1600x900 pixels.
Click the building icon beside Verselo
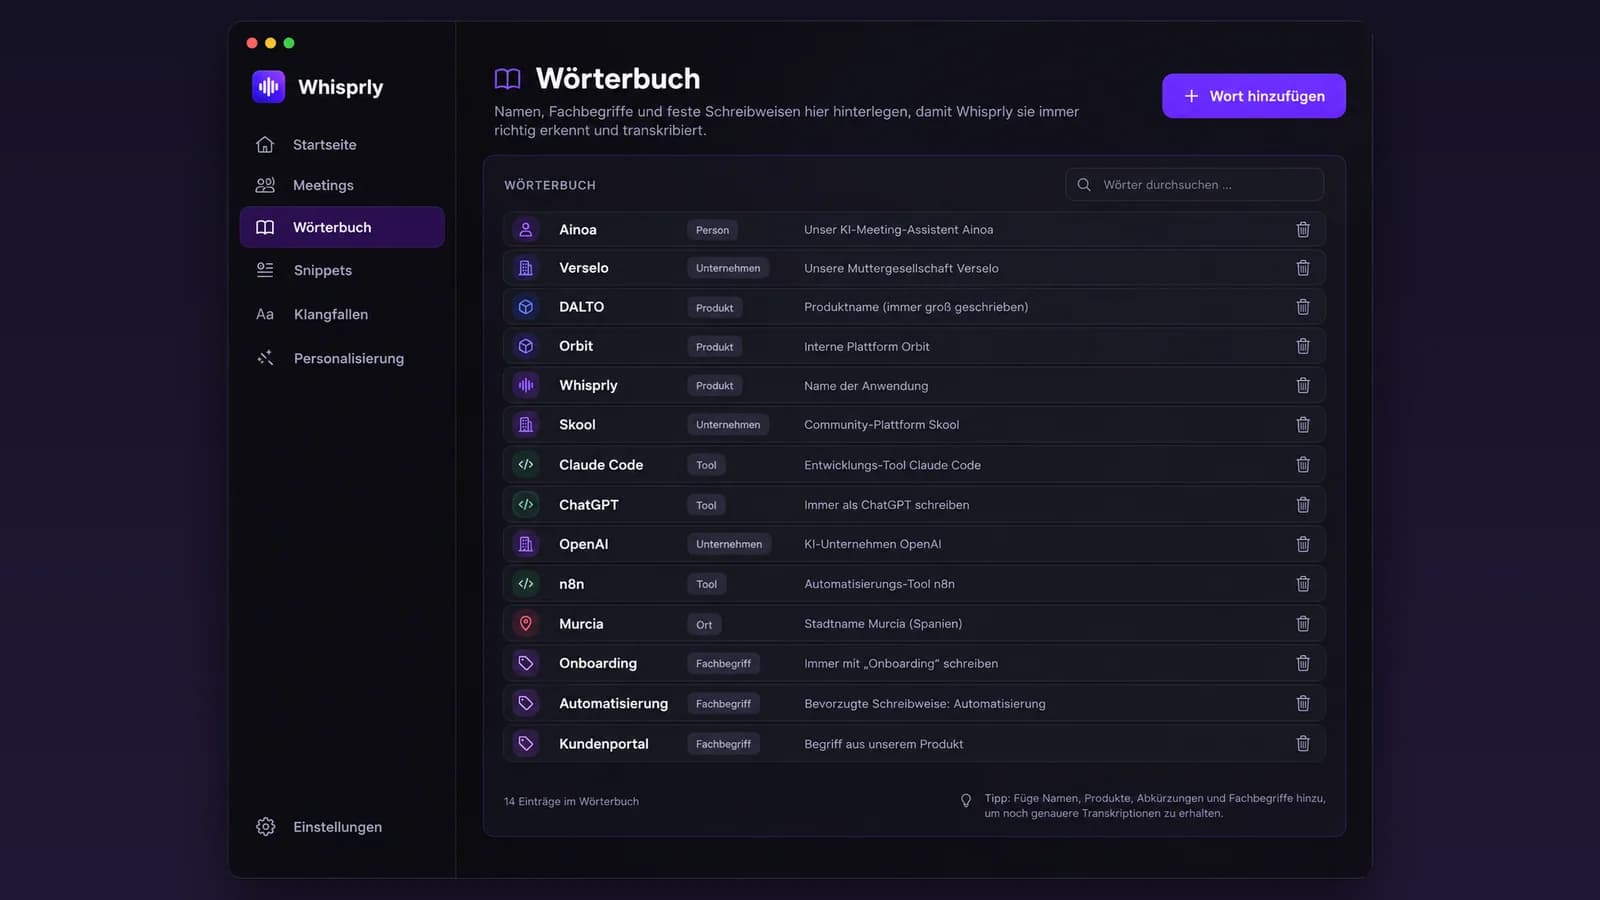526,268
